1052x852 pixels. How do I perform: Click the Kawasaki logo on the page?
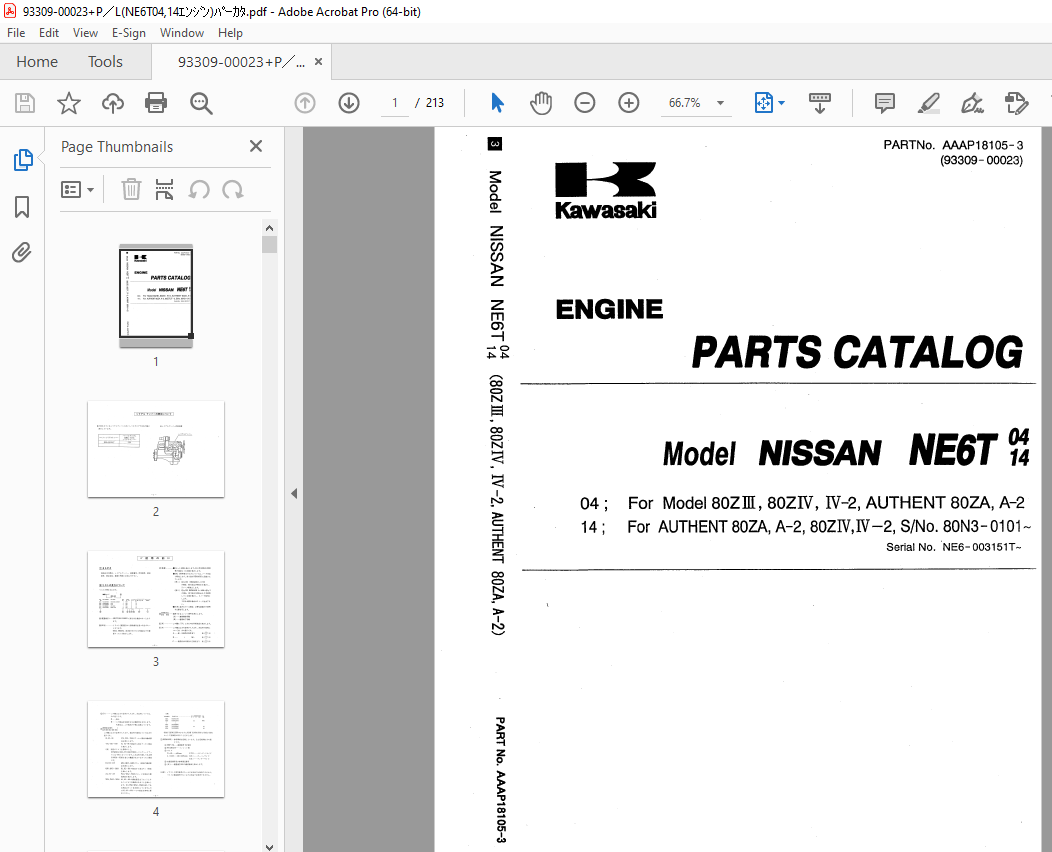(606, 191)
